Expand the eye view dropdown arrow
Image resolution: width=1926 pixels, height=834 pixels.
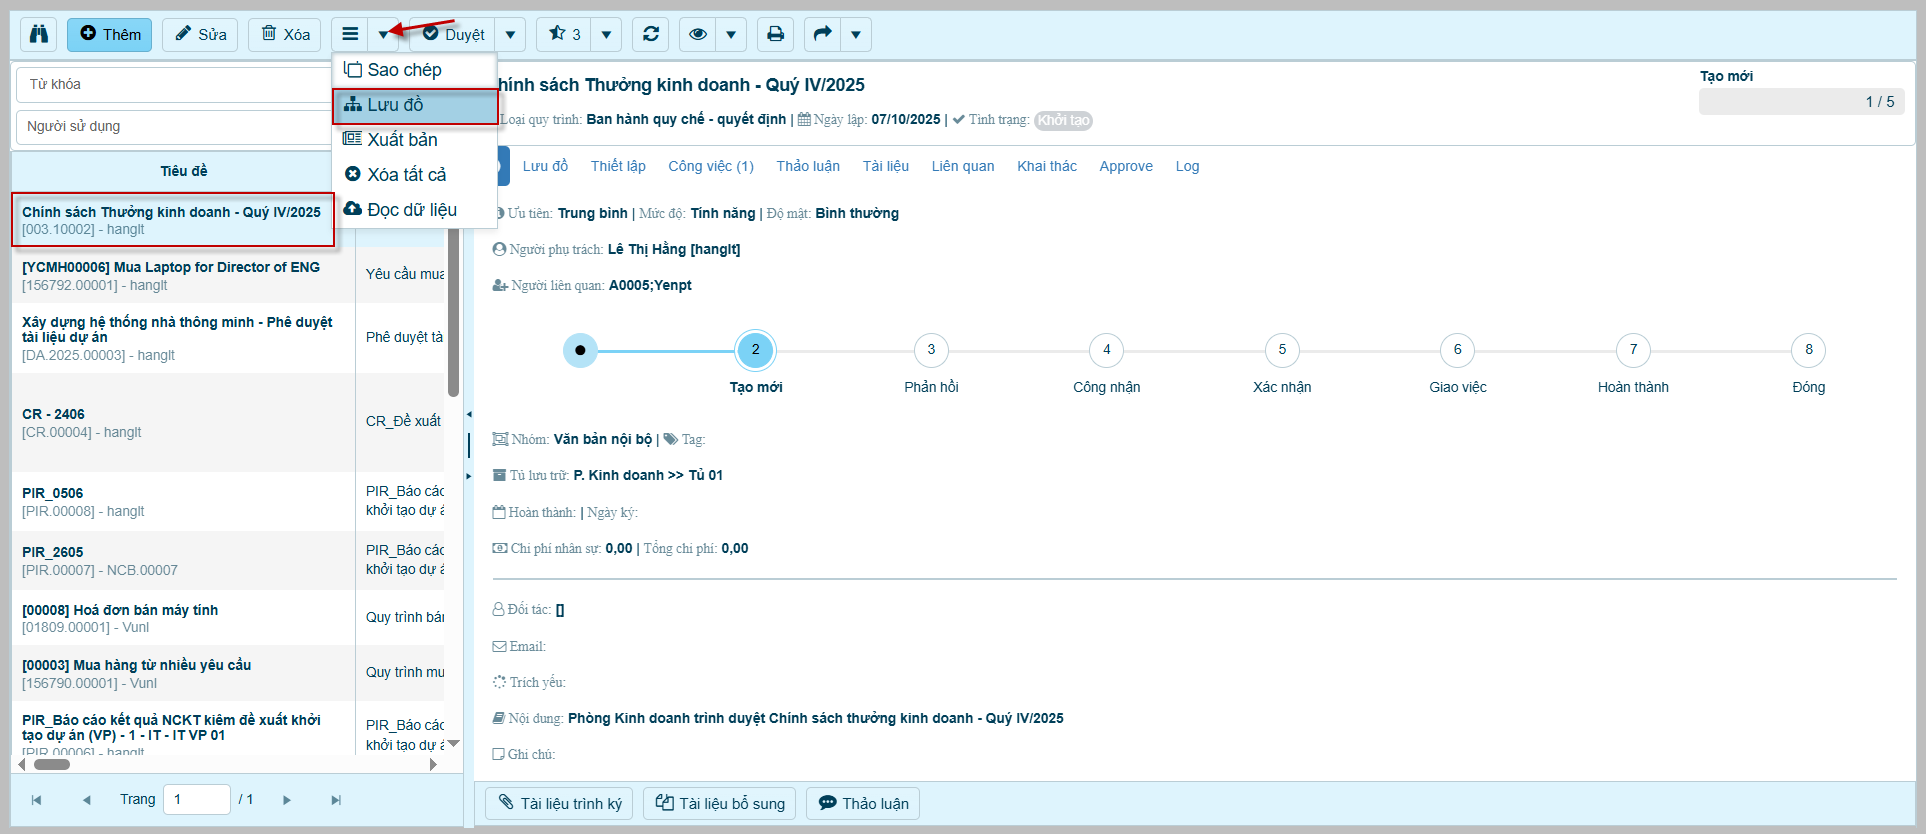(731, 34)
